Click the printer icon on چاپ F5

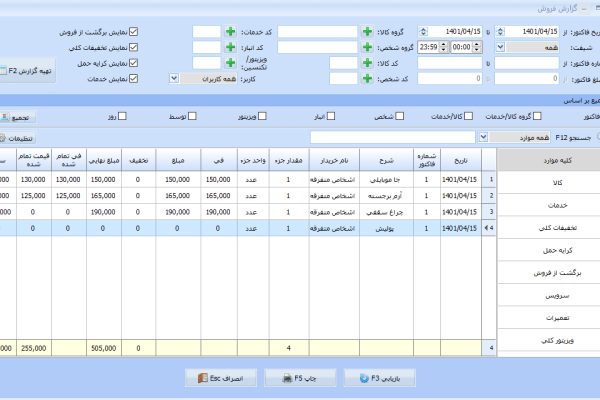(x=287, y=378)
